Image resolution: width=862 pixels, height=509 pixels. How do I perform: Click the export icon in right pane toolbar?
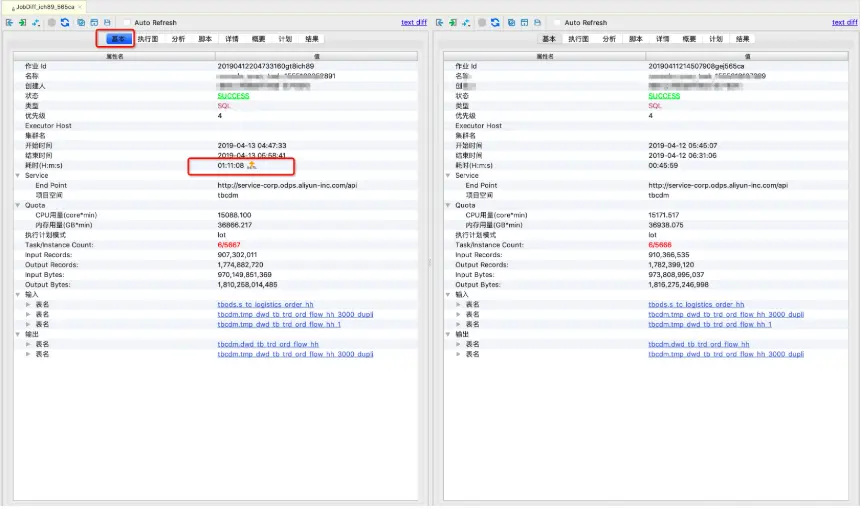point(440,23)
